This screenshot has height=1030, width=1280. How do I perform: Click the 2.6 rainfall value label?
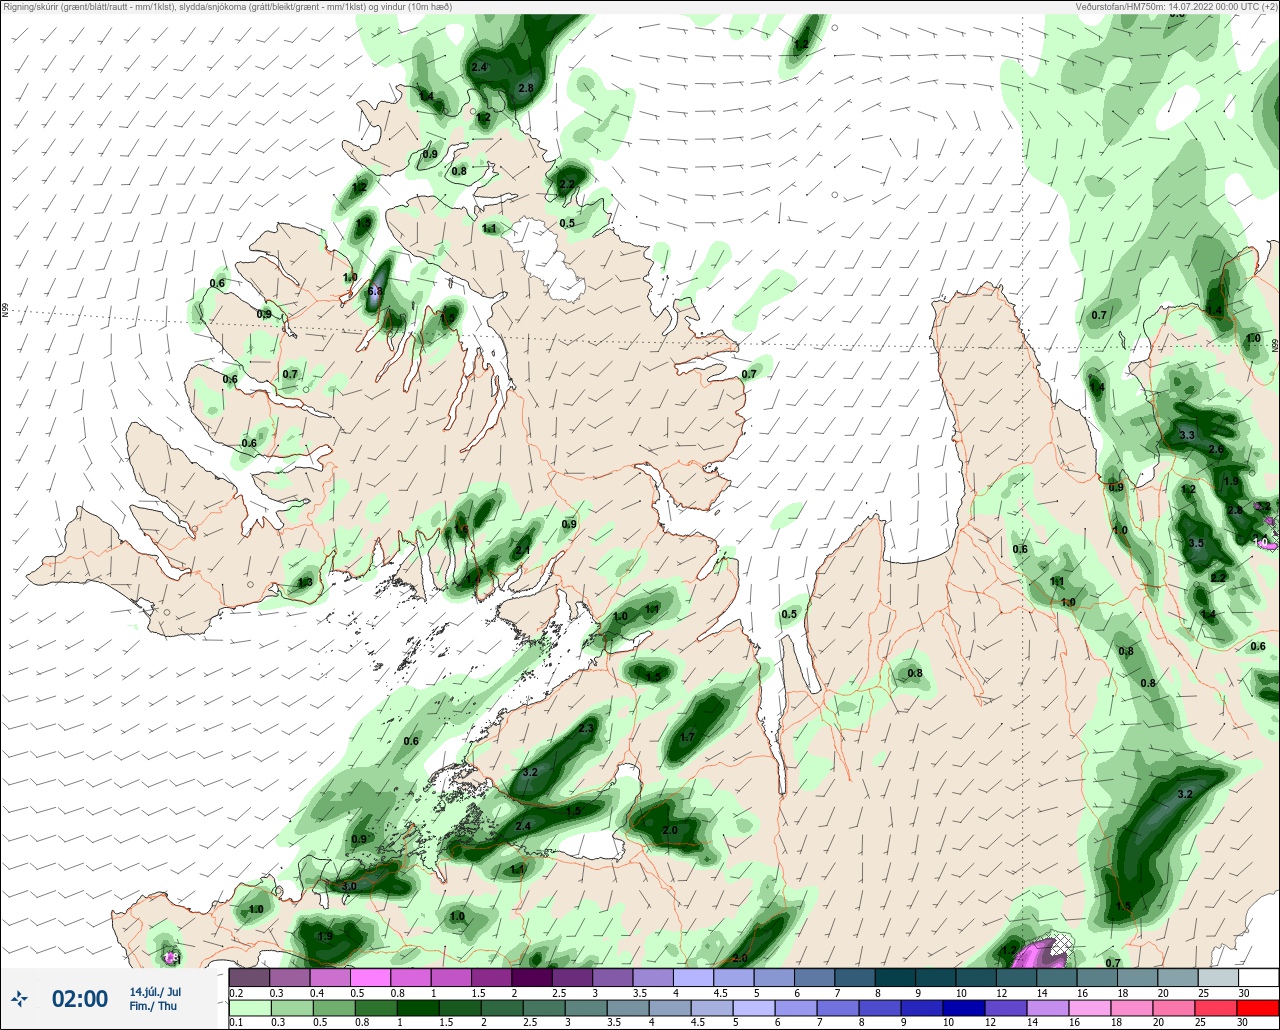(1216, 450)
